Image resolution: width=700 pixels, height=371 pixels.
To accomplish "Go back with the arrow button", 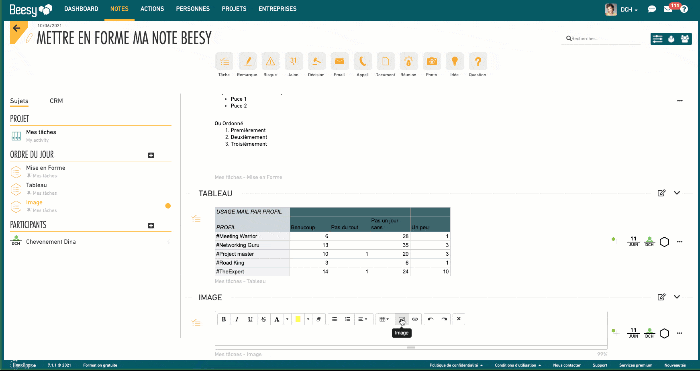I will (x=17, y=29).
